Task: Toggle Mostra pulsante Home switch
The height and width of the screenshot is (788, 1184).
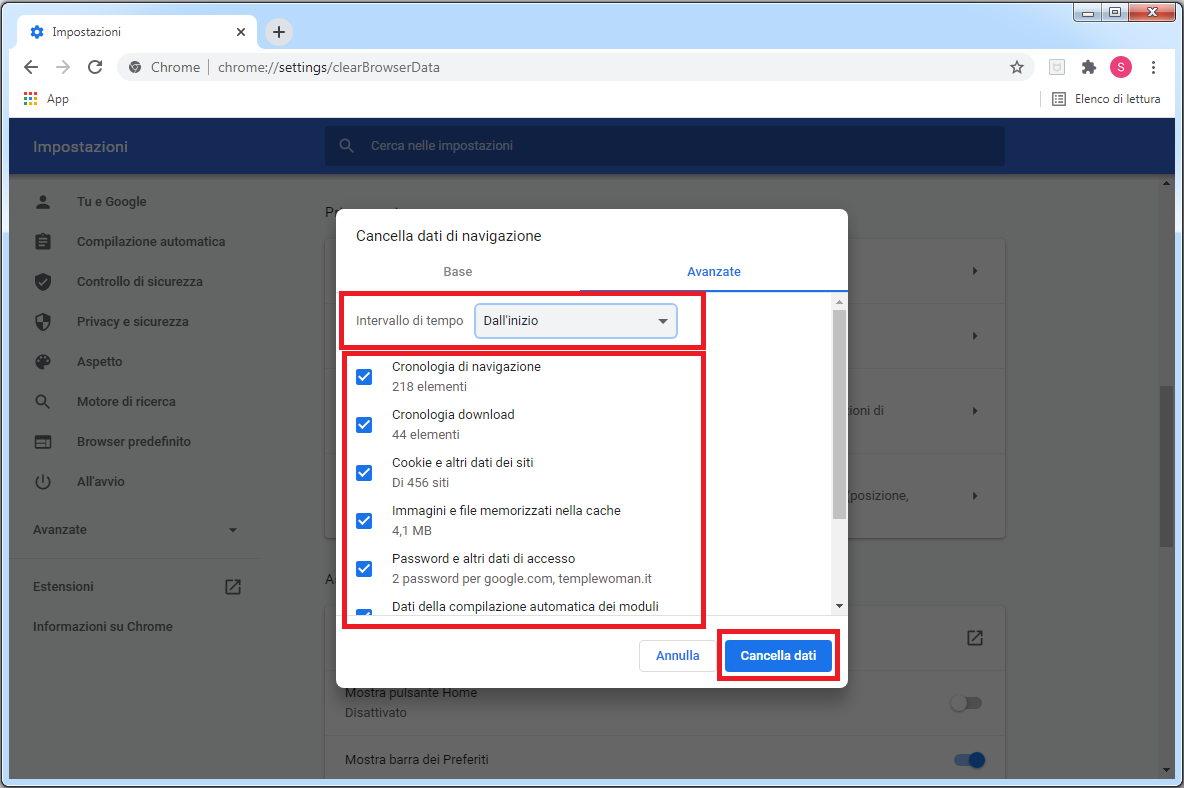Action: (967, 703)
